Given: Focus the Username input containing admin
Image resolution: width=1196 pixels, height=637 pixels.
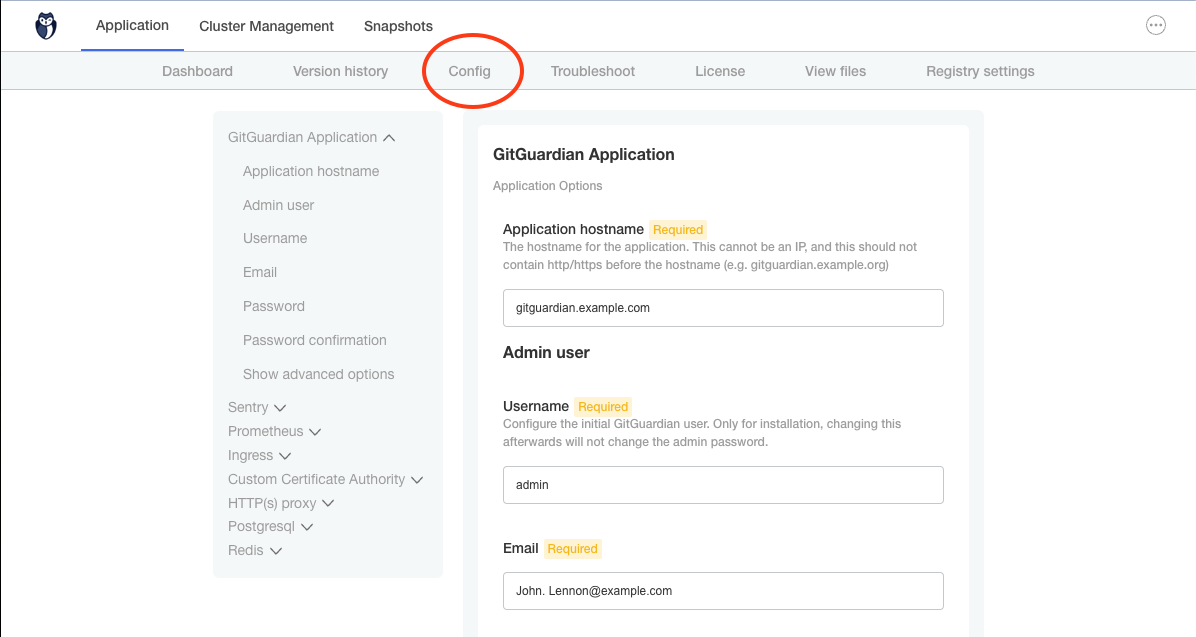Looking at the screenshot, I should (x=723, y=485).
